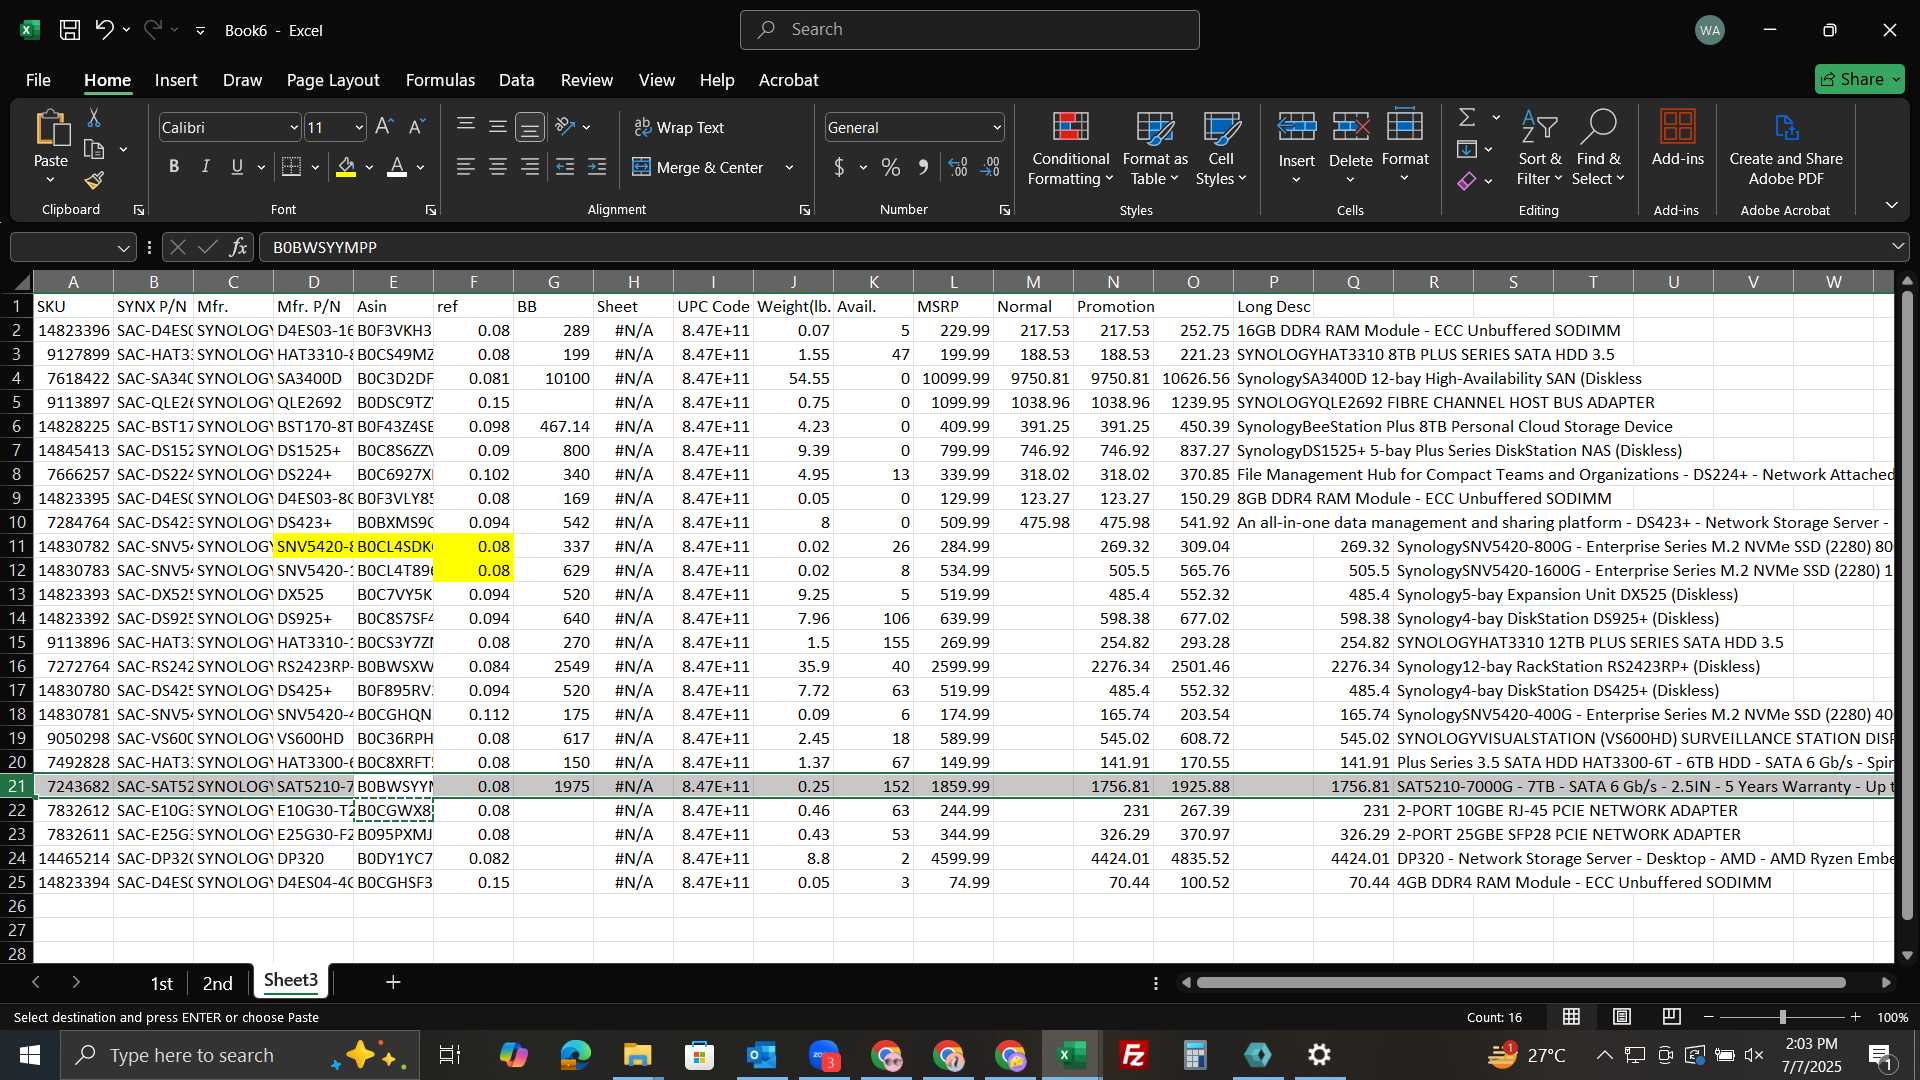This screenshot has width=1920, height=1080.
Task: Apply Comma Style format
Action: tap(923, 167)
